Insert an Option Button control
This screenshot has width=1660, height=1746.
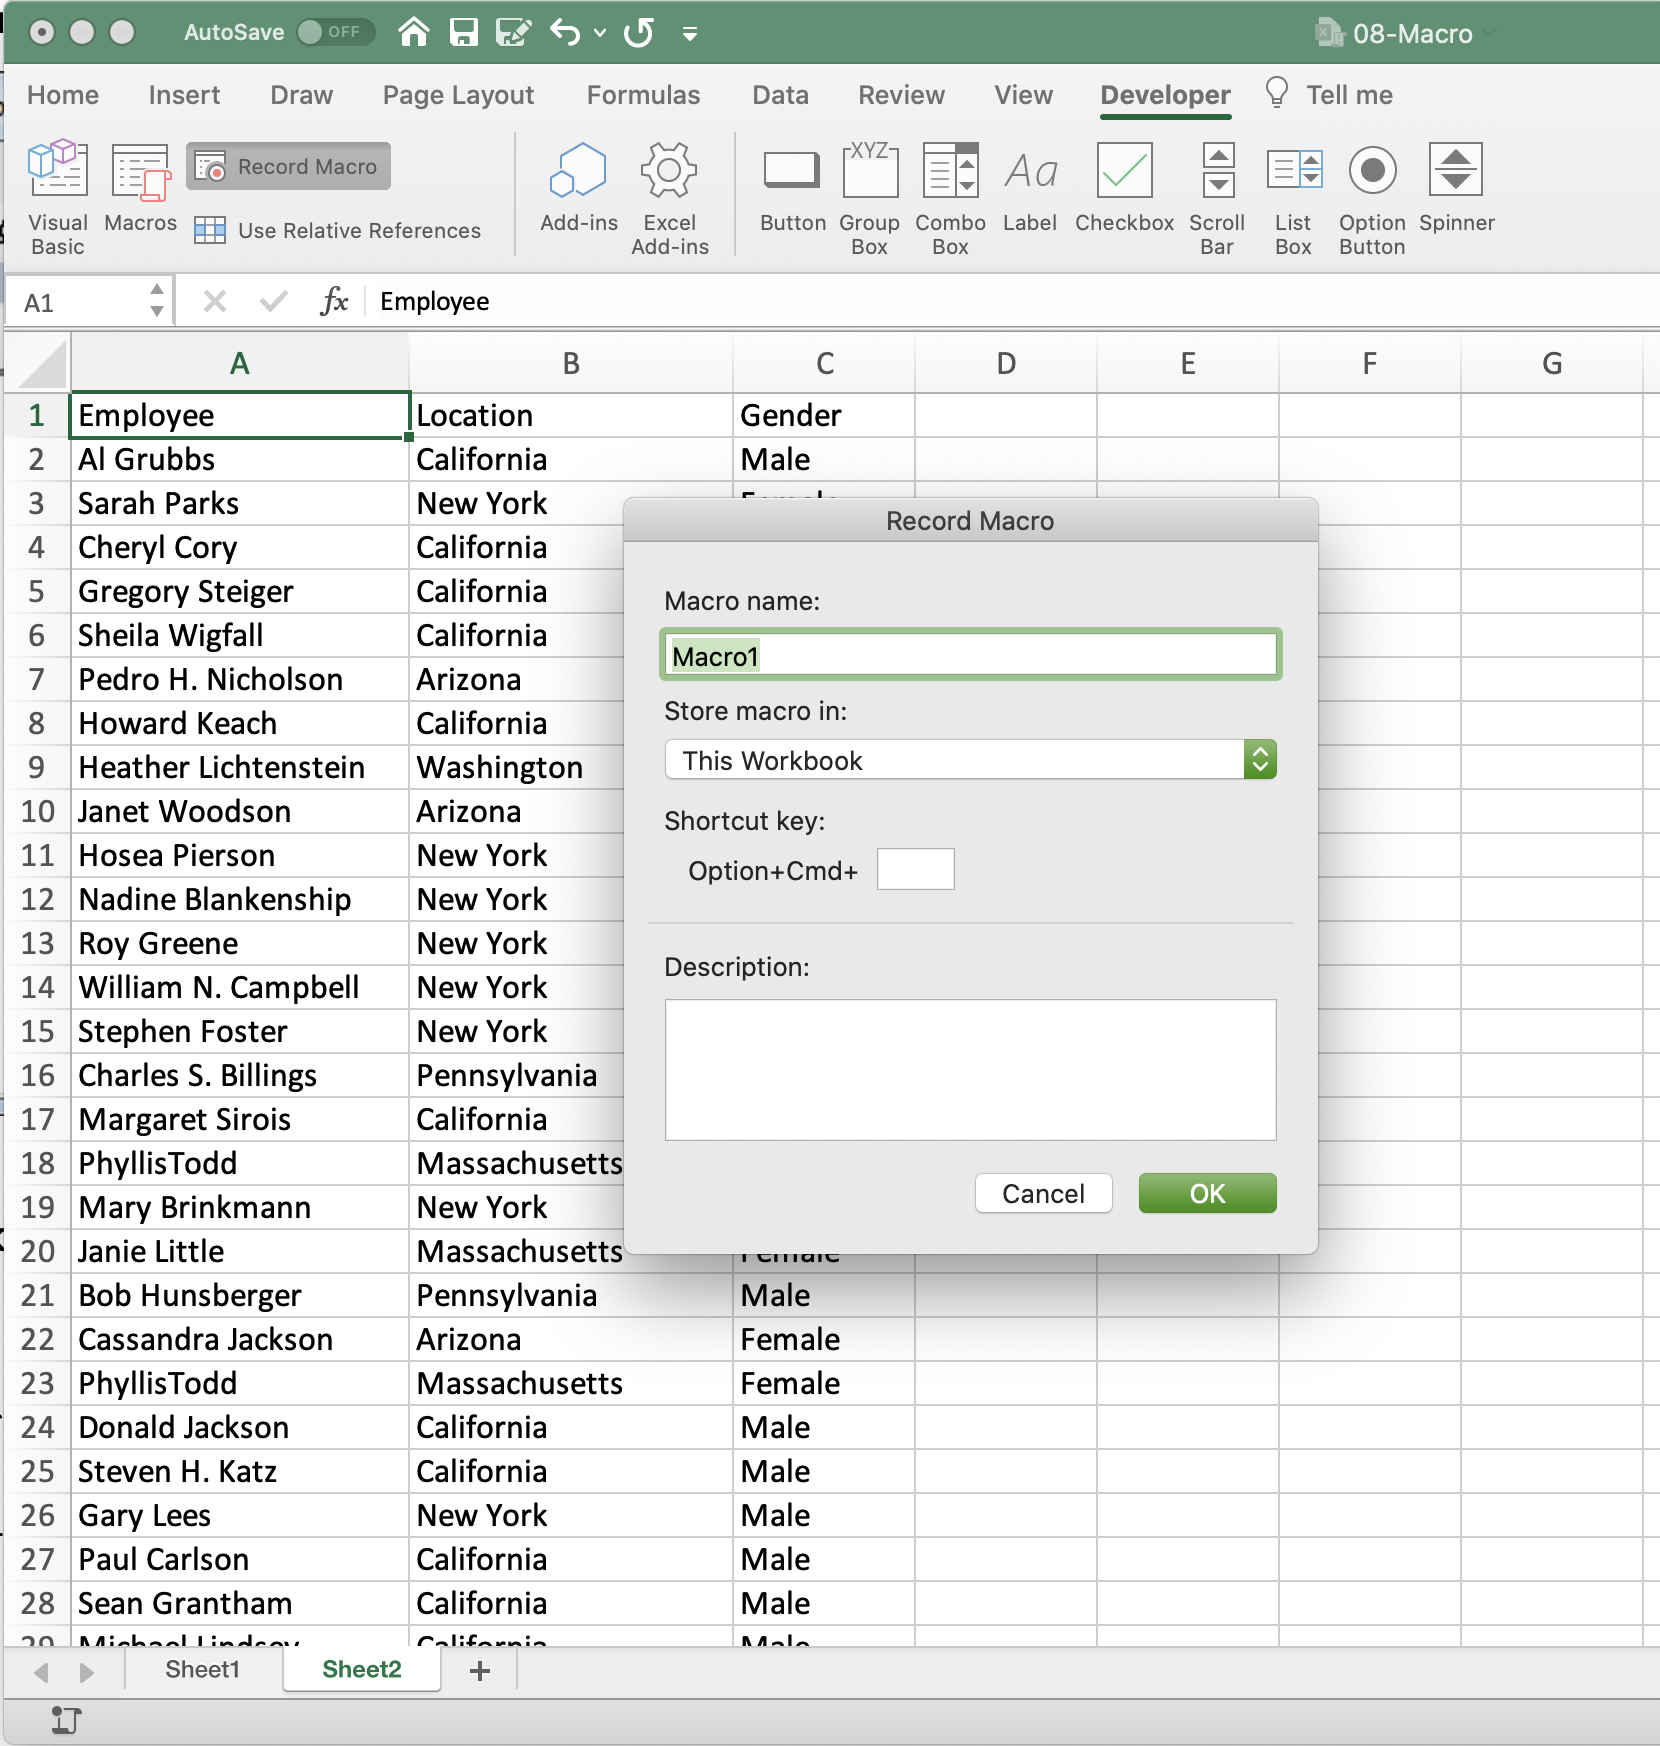click(1372, 198)
